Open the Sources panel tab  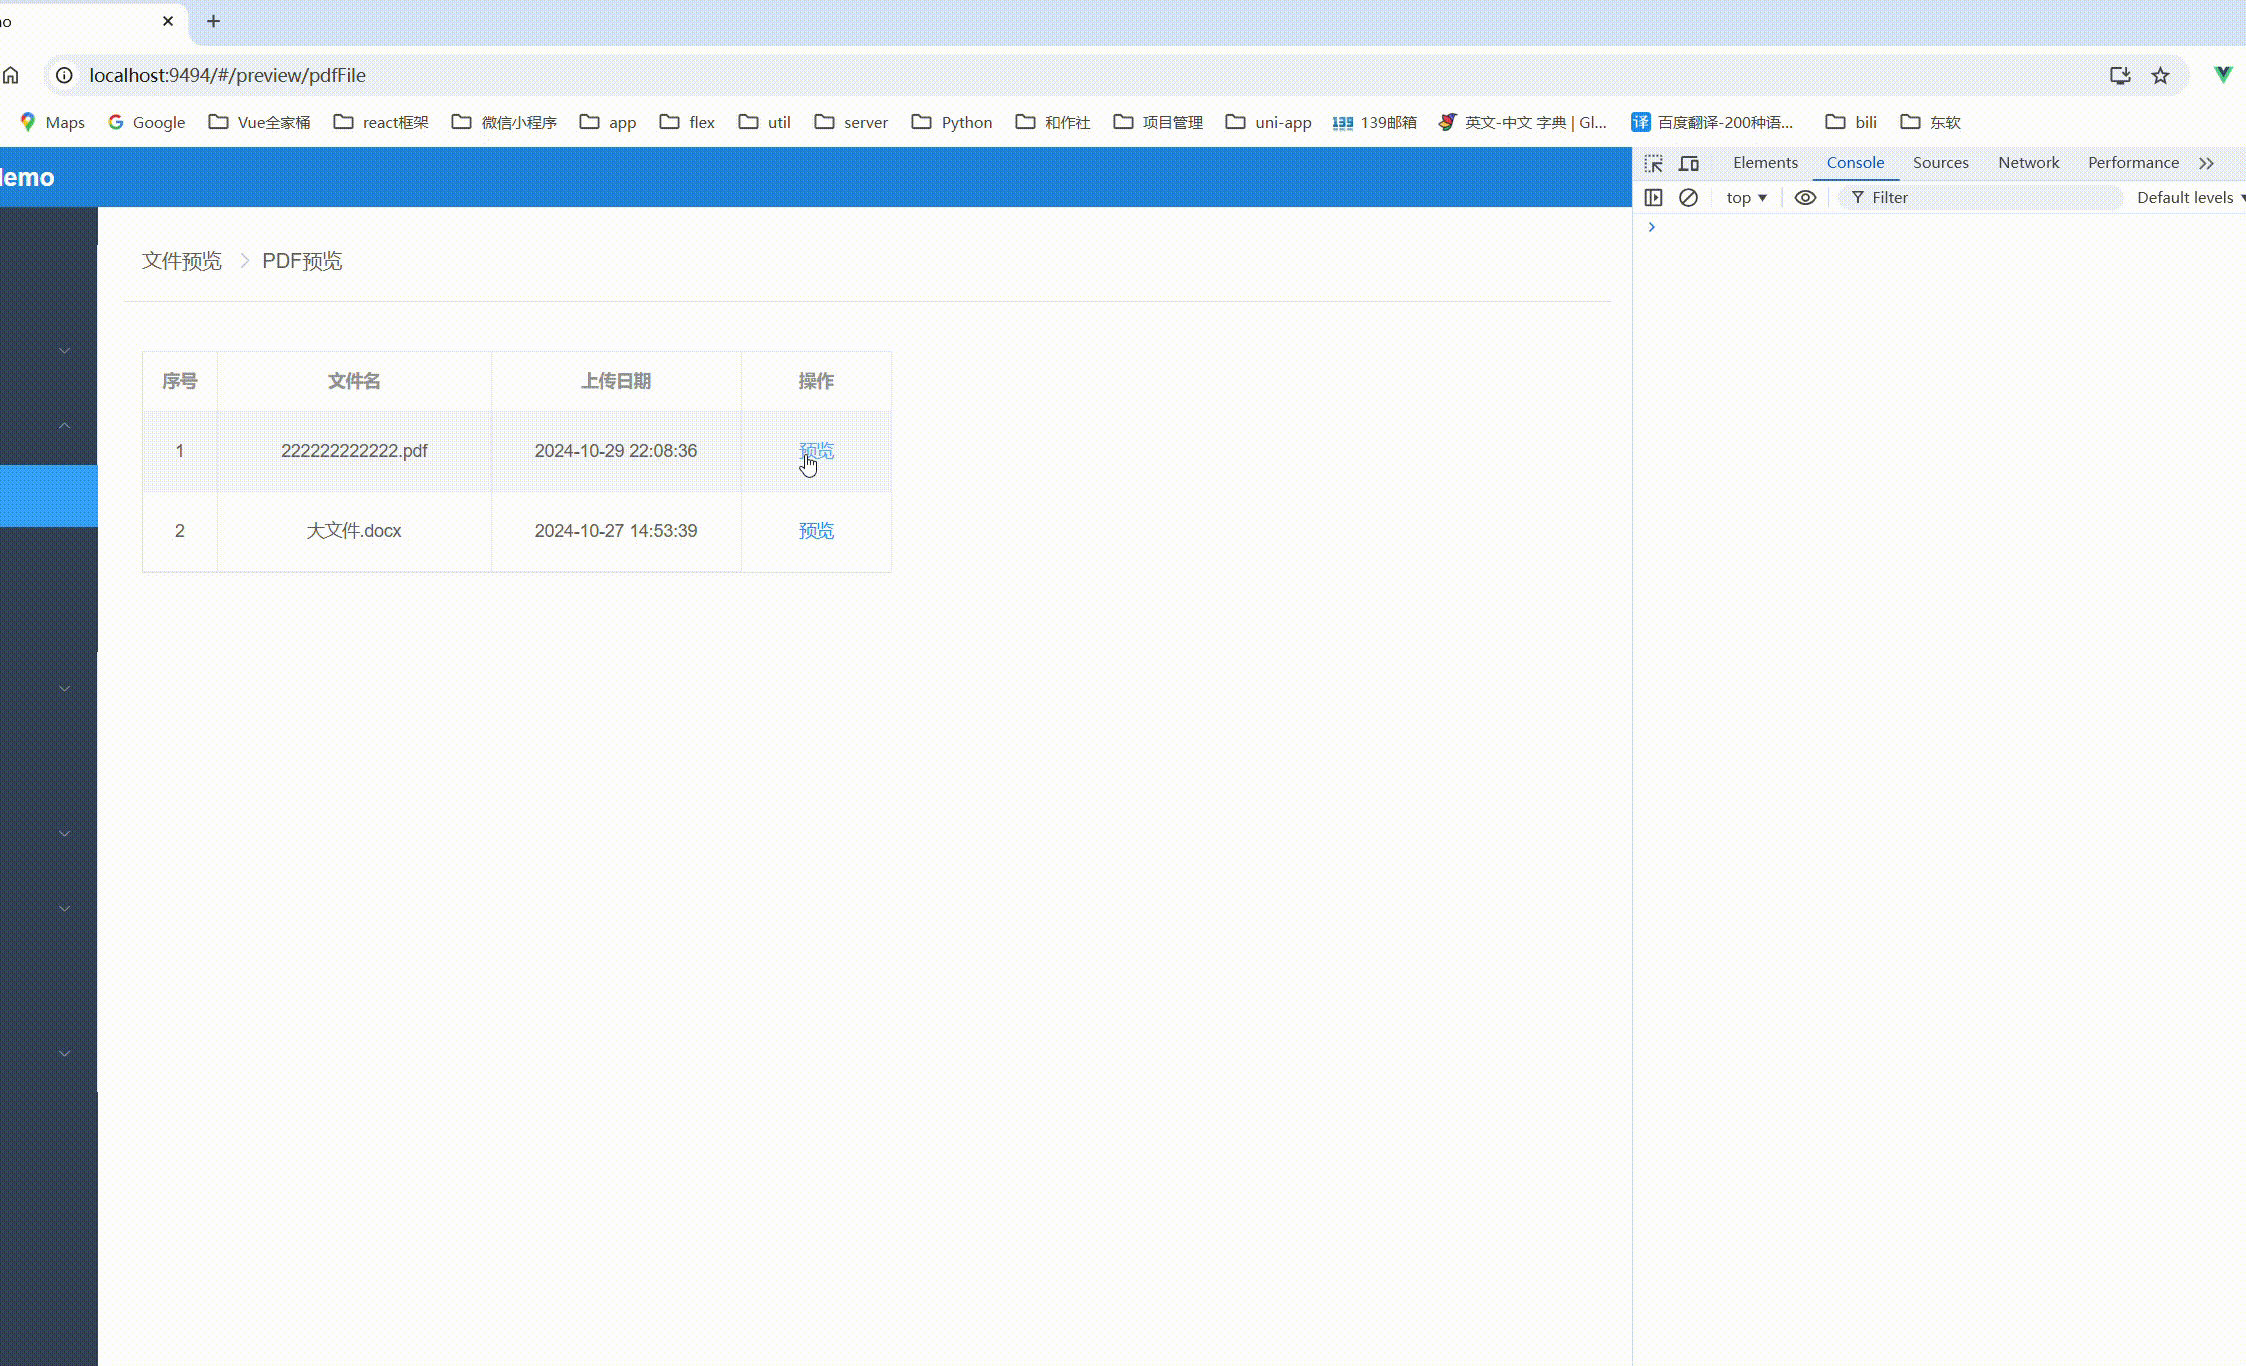click(1940, 161)
